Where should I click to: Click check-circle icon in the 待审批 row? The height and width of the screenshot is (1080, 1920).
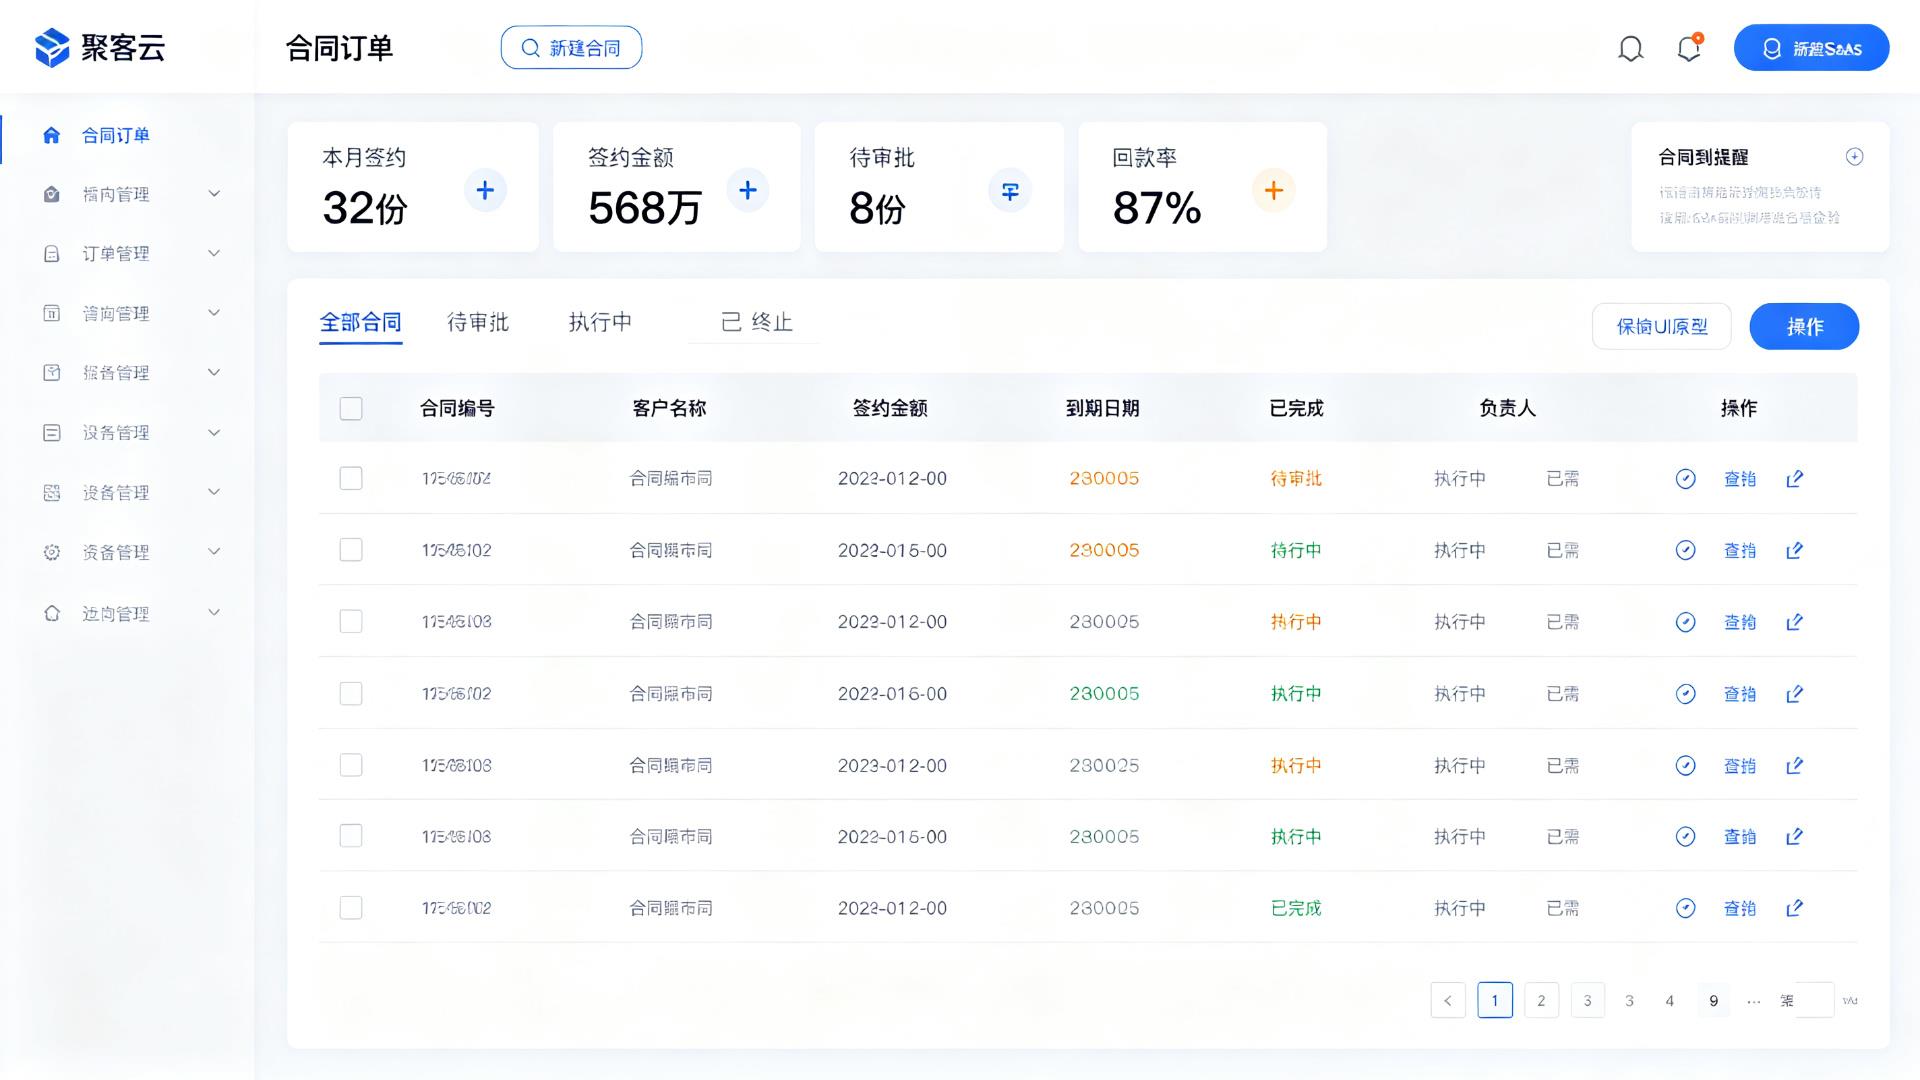click(x=1686, y=479)
